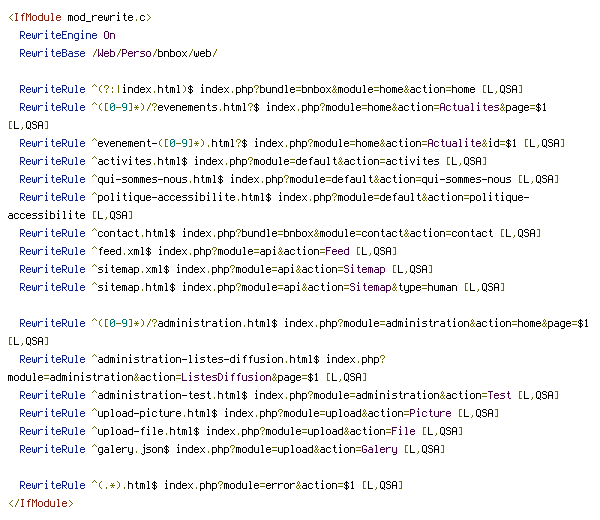Click the sitemap.xml rewrite rule
This screenshot has width=600, height=520.
click(x=226, y=269)
